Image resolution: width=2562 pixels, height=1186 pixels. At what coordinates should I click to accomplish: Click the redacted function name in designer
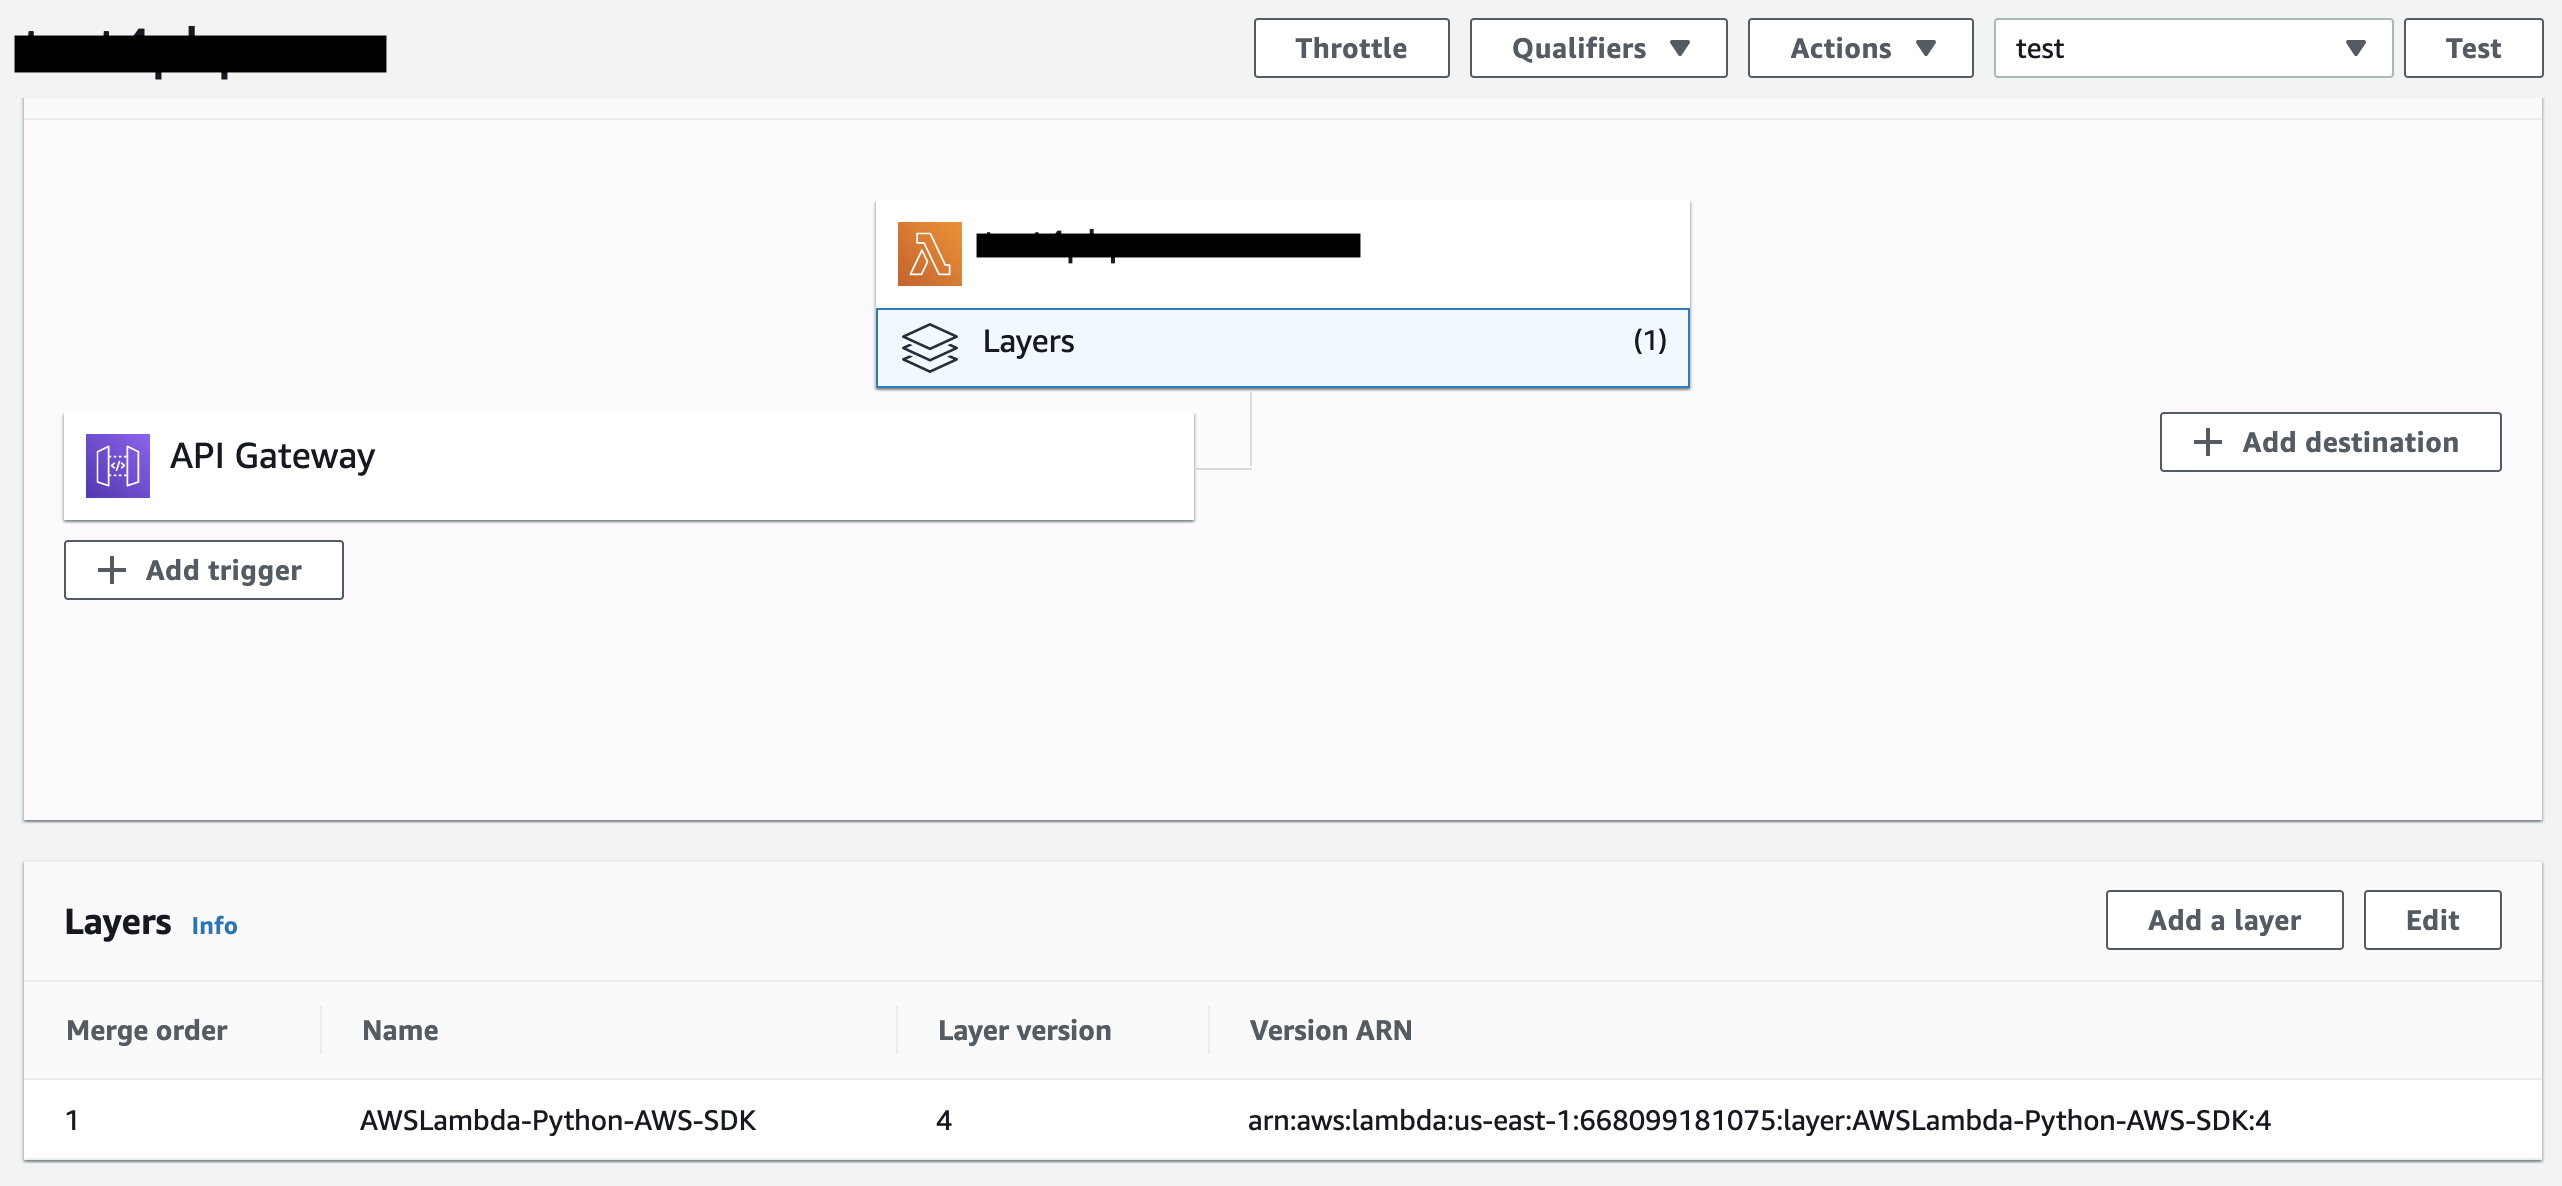click(x=1168, y=245)
